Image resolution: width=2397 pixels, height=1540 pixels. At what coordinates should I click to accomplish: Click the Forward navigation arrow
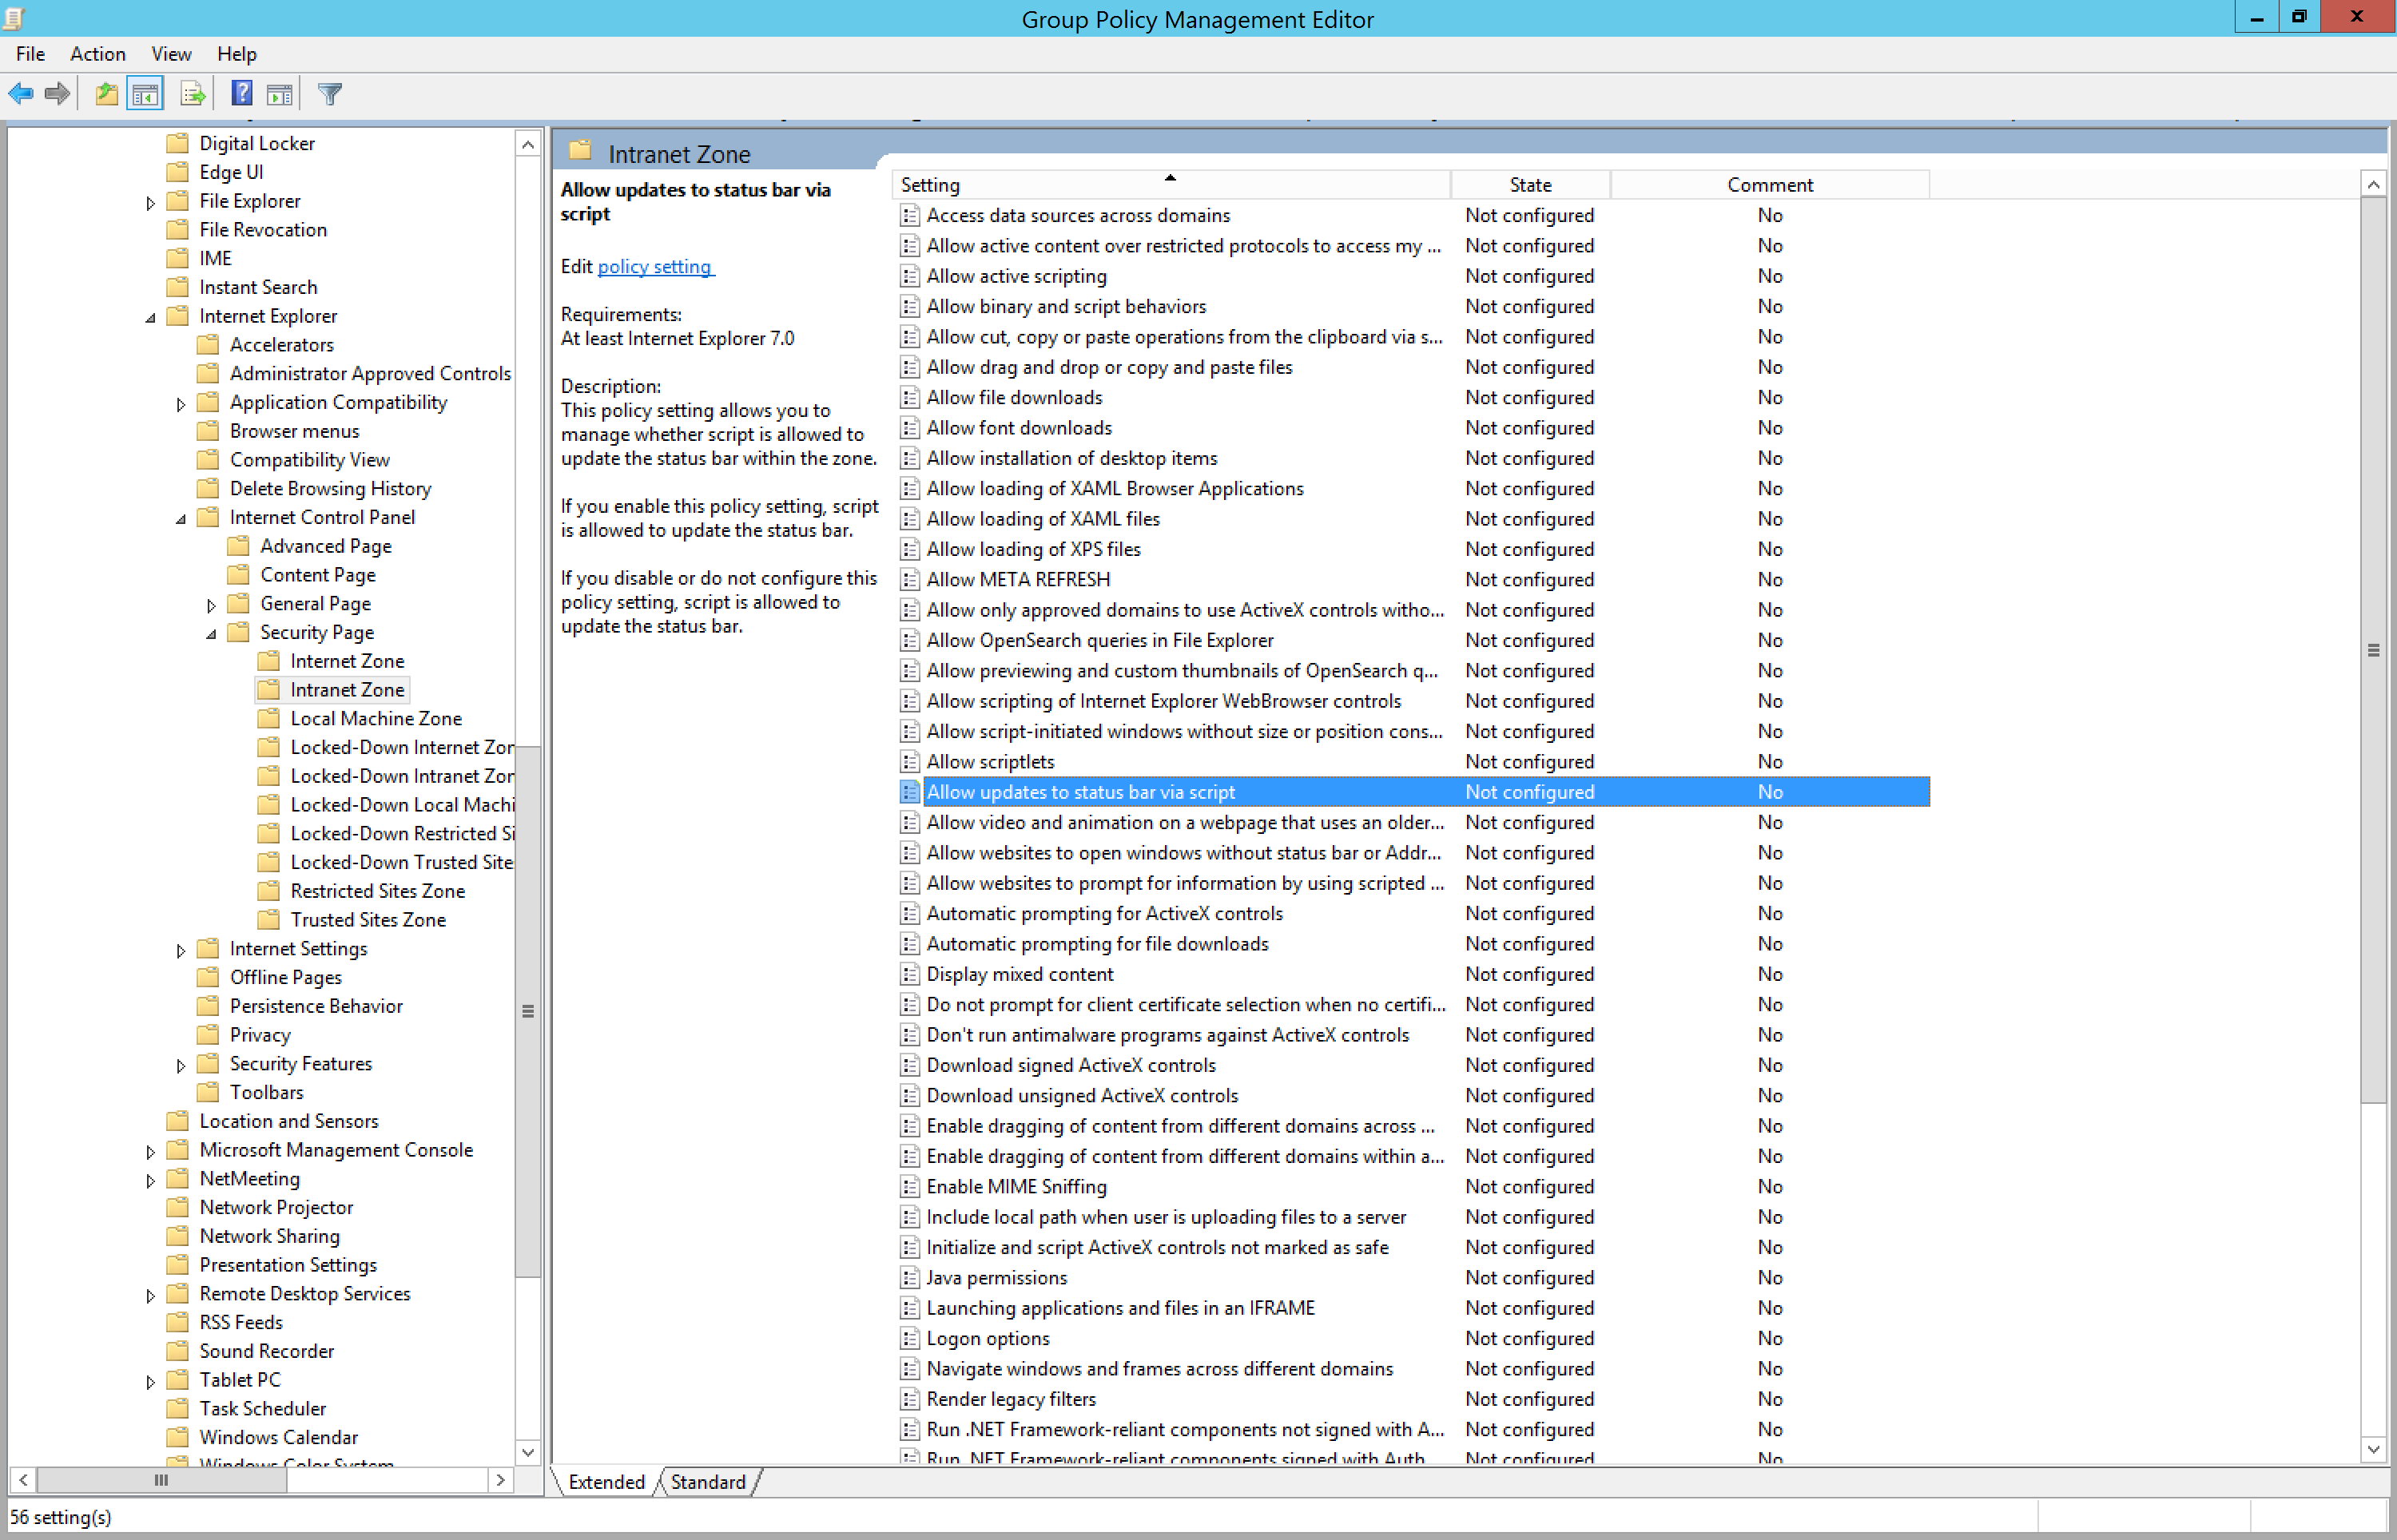point(57,93)
